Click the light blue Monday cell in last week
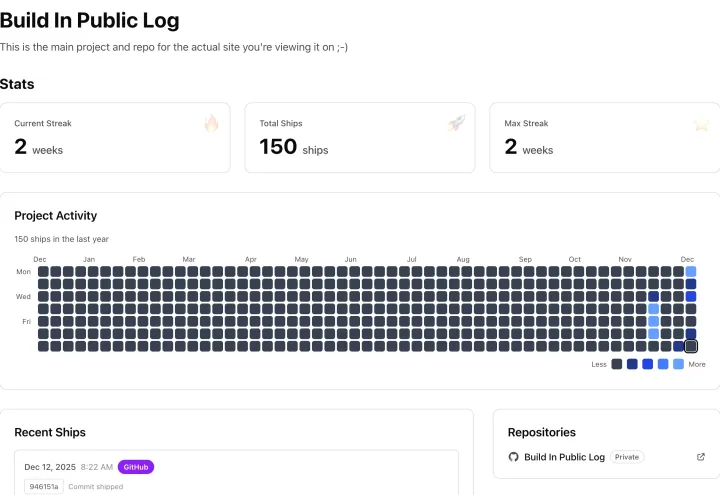 click(x=691, y=271)
